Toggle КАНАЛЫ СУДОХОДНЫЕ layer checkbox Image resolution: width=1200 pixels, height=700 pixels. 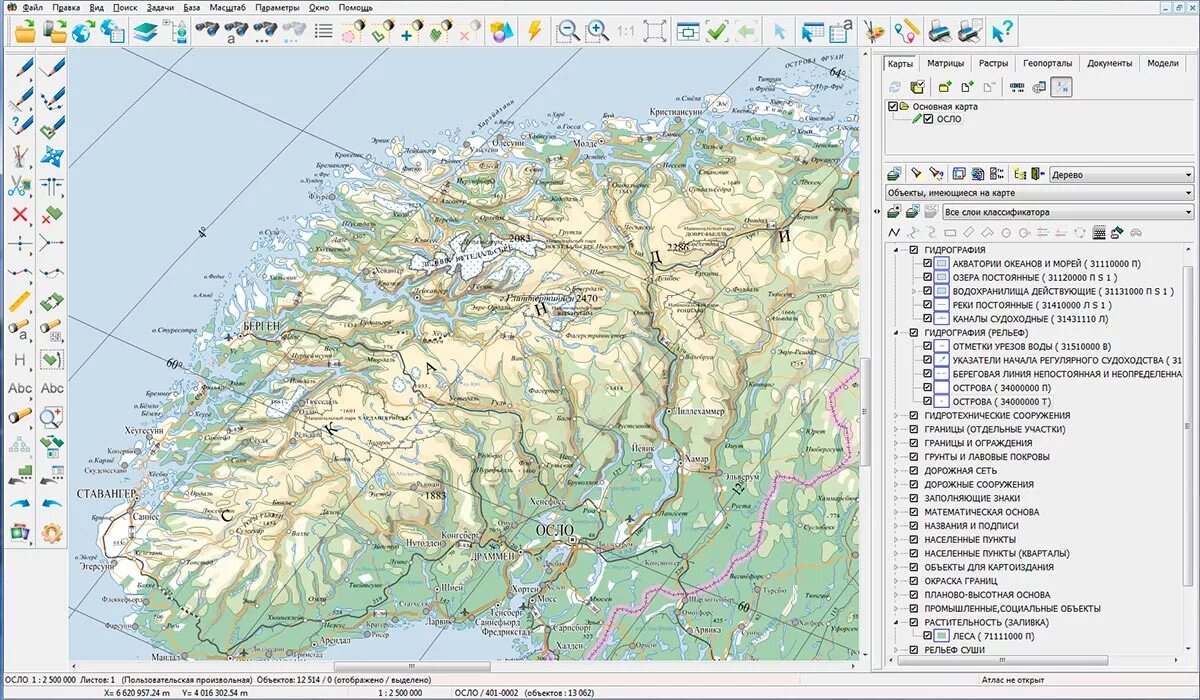tap(927, 319)
